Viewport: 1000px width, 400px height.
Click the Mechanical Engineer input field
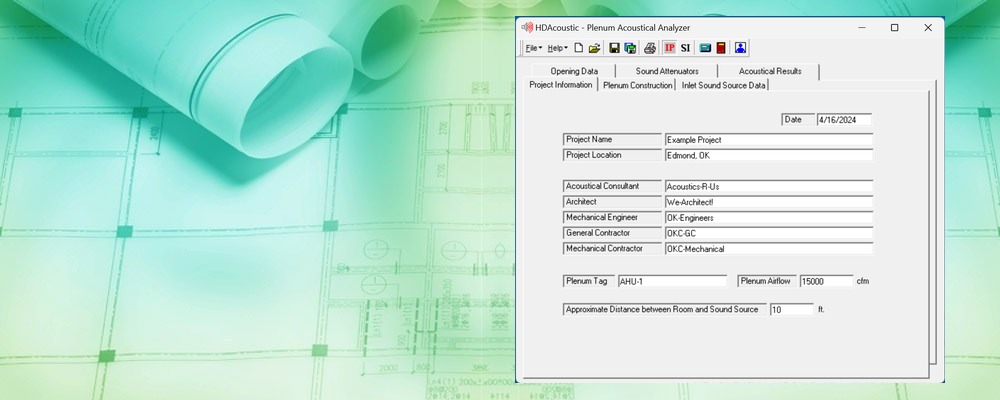(768, 218)
